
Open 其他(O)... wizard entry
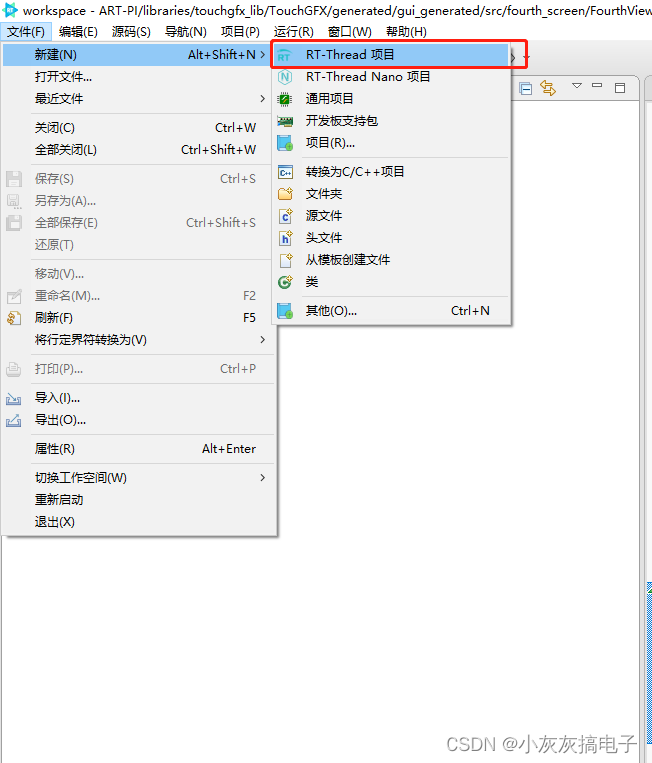[391, 310]
